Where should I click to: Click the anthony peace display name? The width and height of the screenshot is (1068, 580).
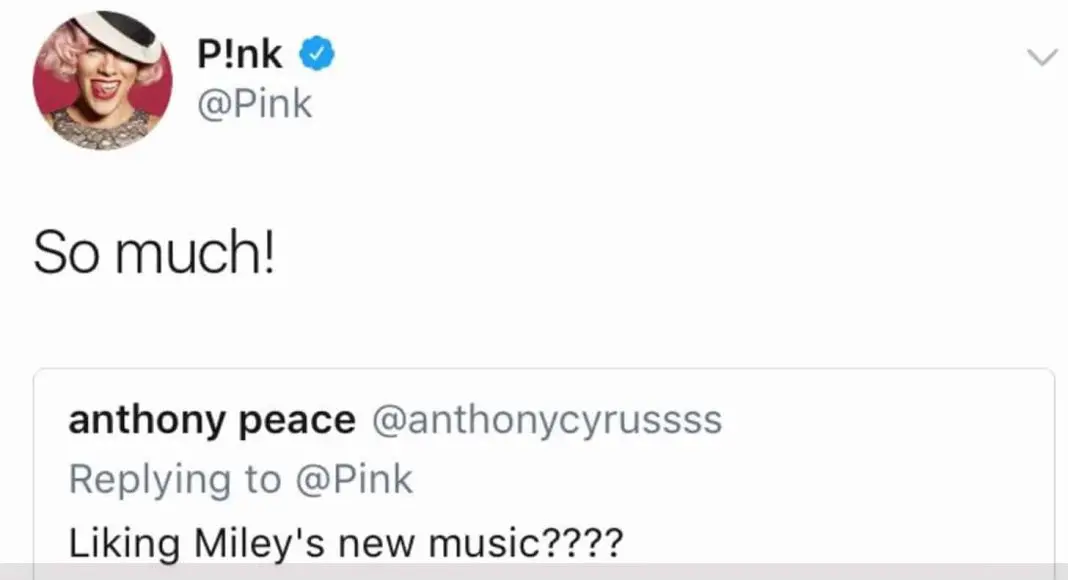pyautogui.click(x=211, y=421)
